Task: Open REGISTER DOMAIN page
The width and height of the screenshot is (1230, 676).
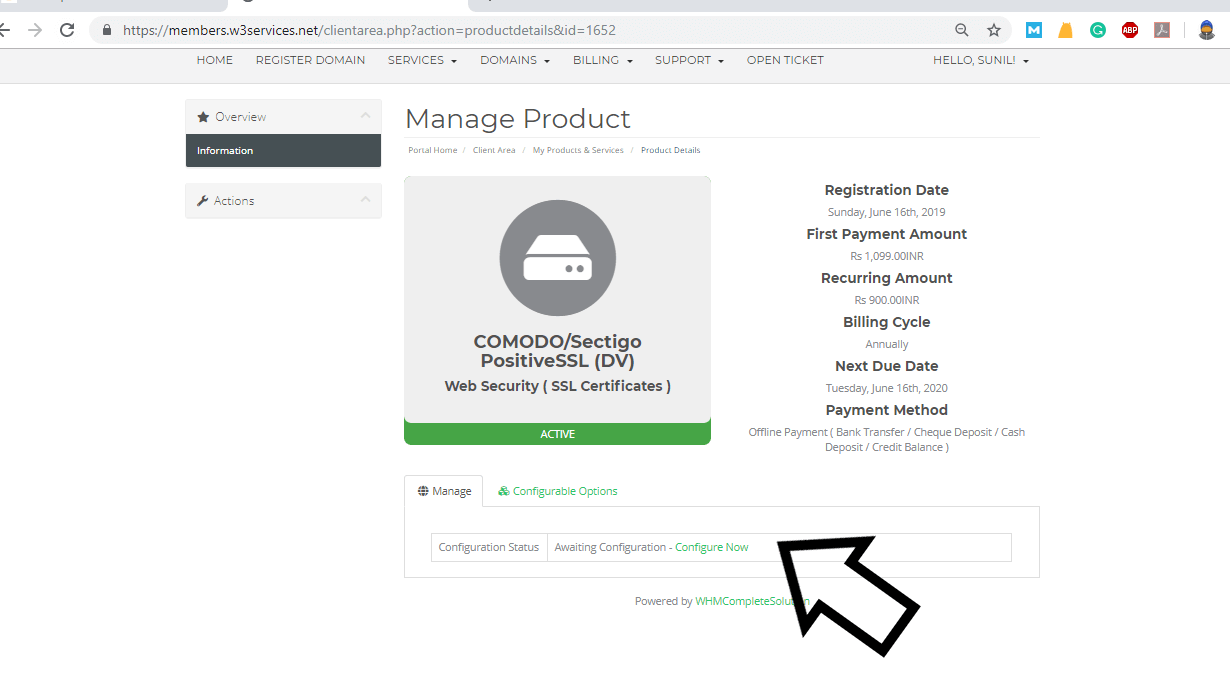Action: click(x=311, y=60)
